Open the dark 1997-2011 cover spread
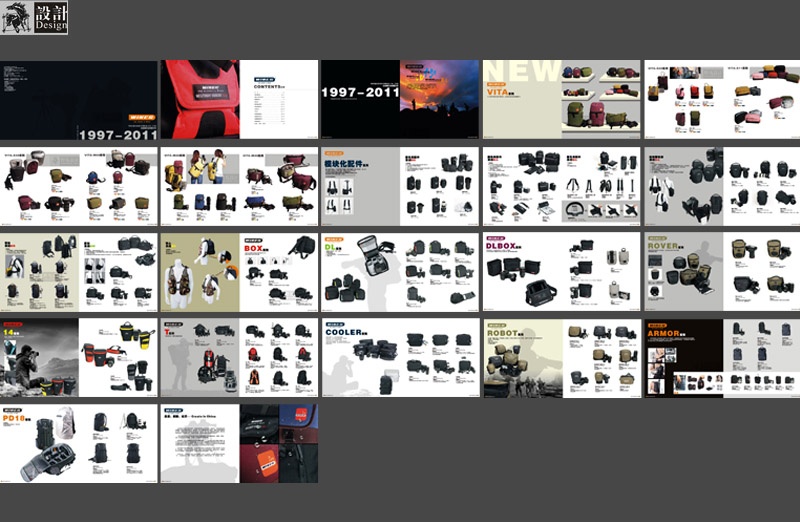The height and width of the screenshot is (522, 800). (79, 100)
